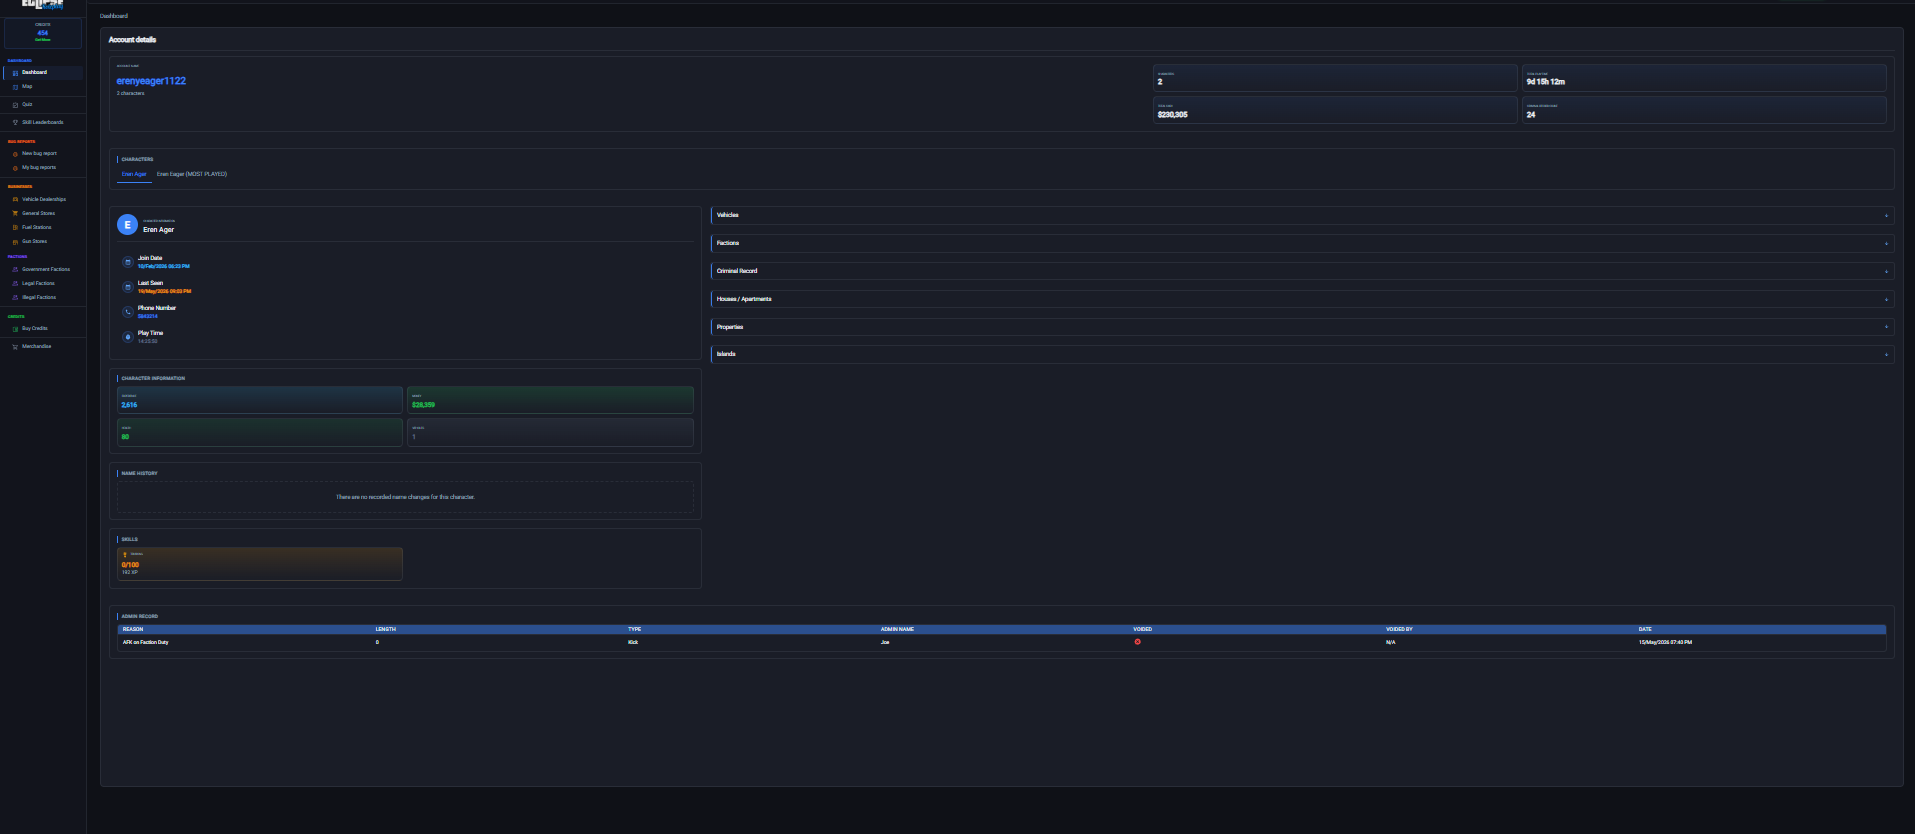This screenshot has height=834, width=1915.
Task: Click the Illegal Factions people icon
Action: pos(15,298)
